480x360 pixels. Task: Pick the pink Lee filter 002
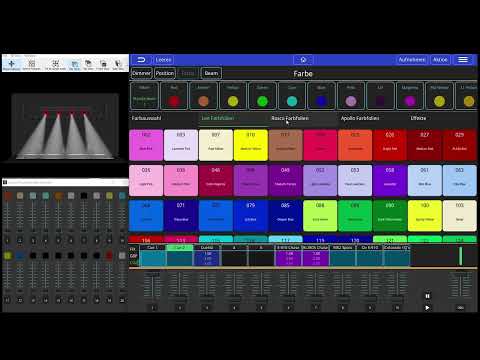[146, 145]
